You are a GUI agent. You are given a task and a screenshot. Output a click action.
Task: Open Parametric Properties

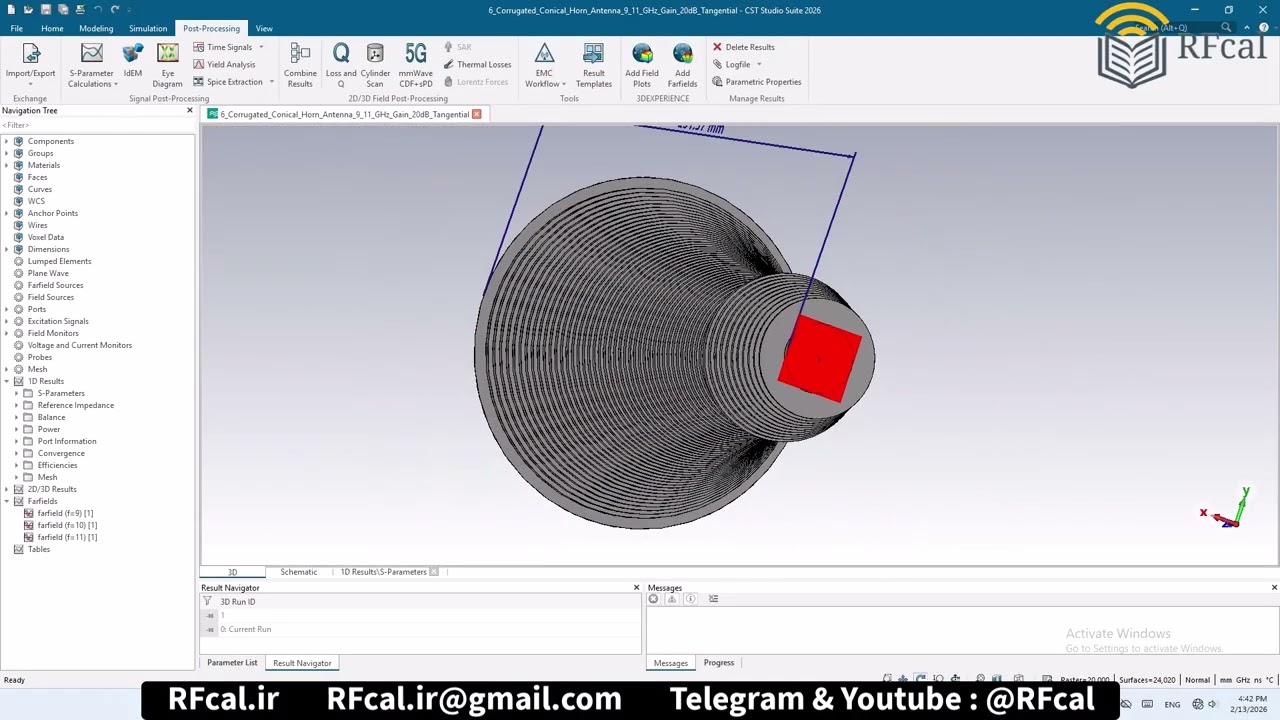pyautogui.click(x=756, y=82)
